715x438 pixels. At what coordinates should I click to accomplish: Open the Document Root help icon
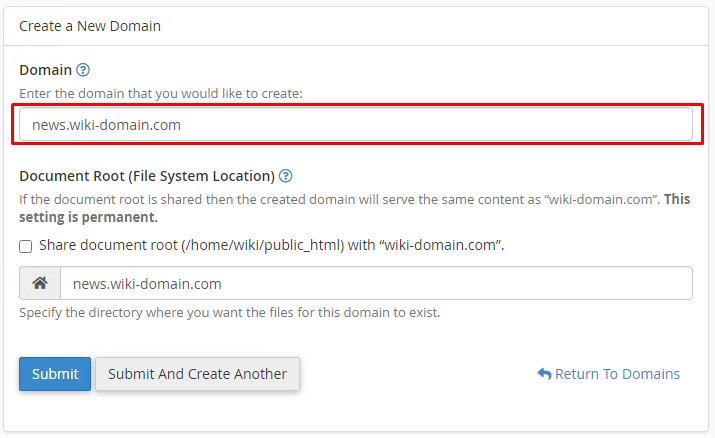click(285, 176)
